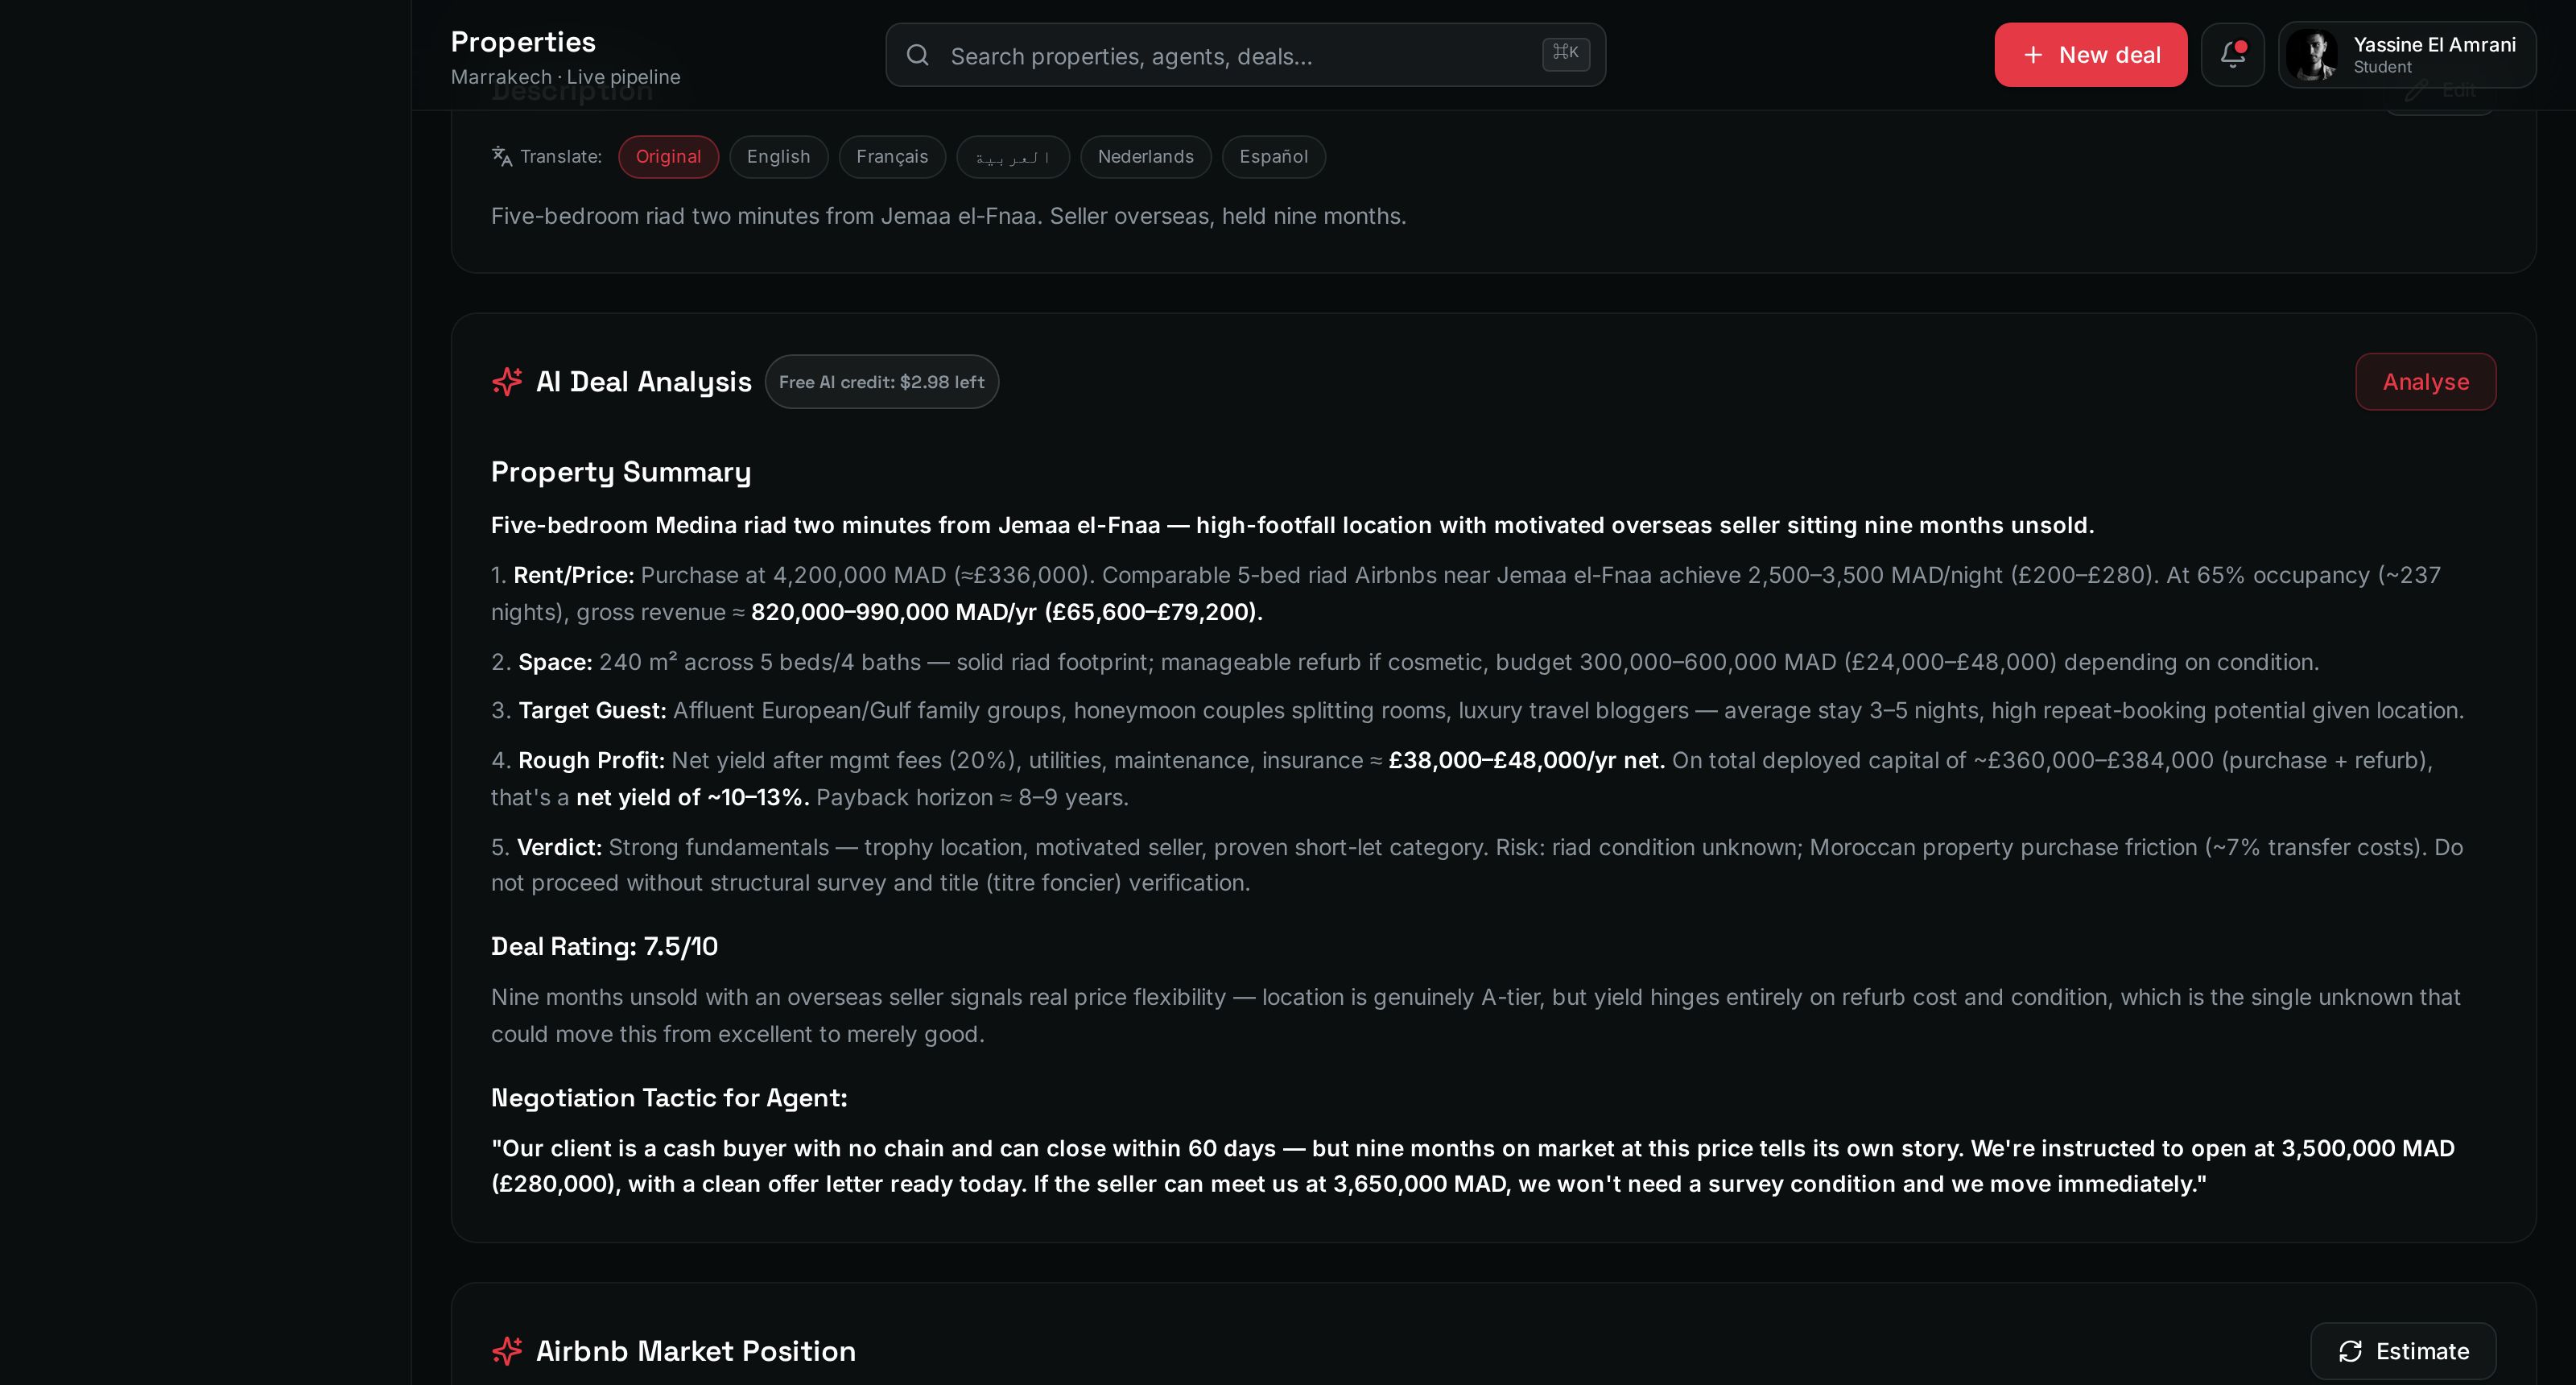Viewport: 2576px width, 1385px height.
Task: Click the 'net yield of ~10–13%.' text
Action: [693, 797]
